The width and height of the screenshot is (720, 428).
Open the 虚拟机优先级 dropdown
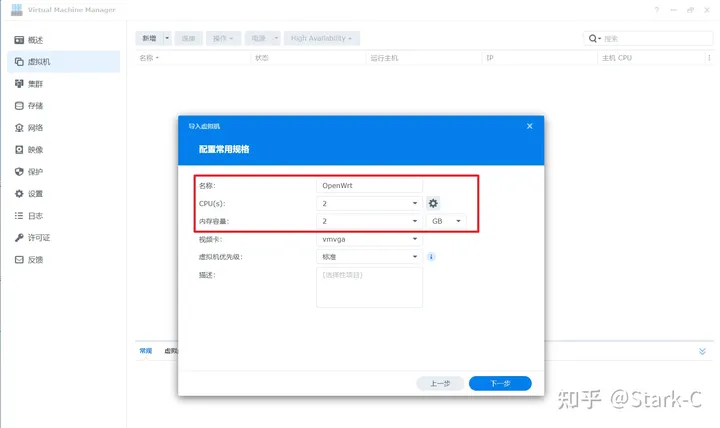pyautogui.click(x=369, y=257)
